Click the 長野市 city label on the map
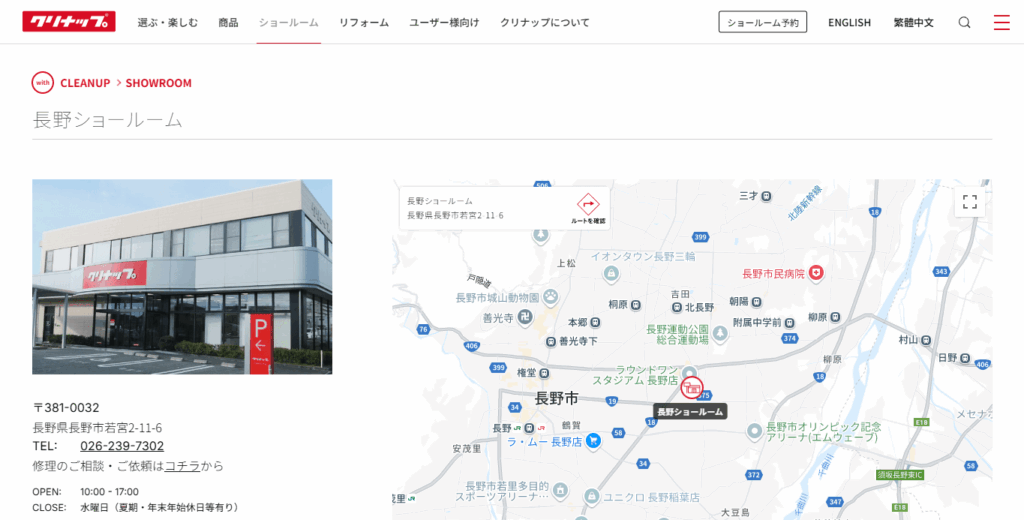Screen dimensions: 1024x520 556,398
